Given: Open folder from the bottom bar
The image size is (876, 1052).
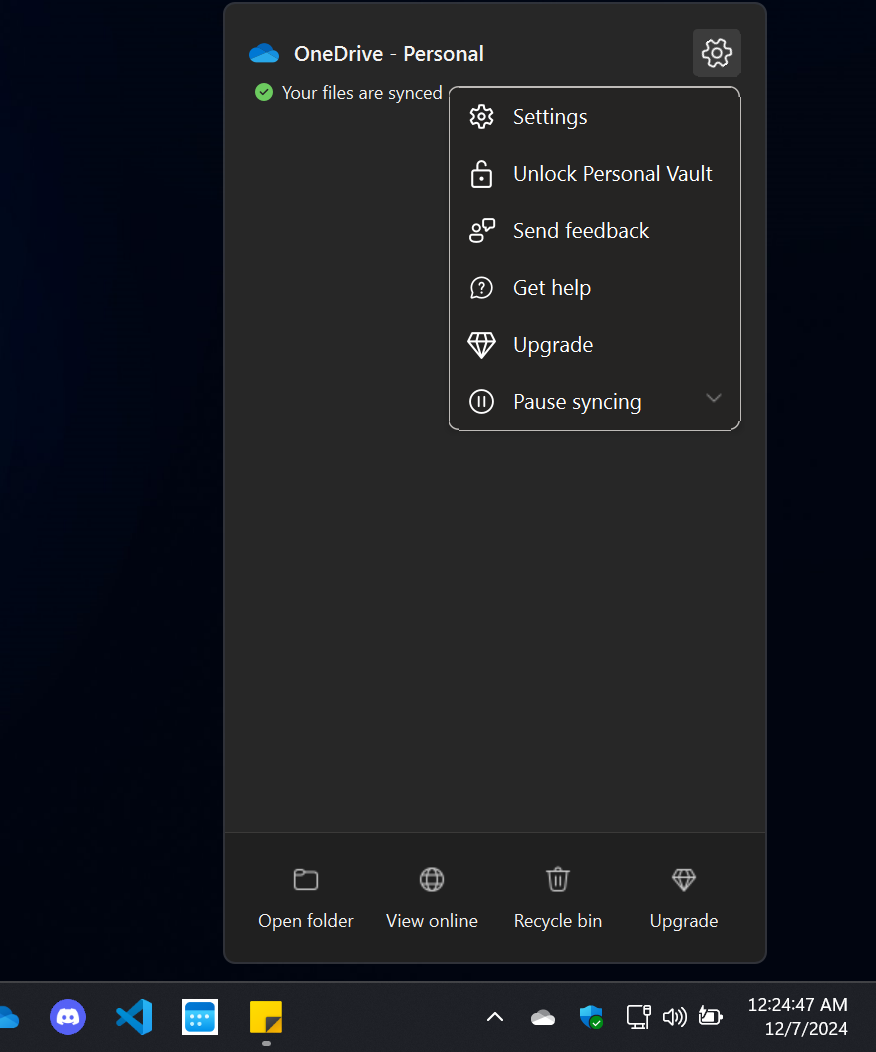Looking at the screenshot, I should [306, 898].
